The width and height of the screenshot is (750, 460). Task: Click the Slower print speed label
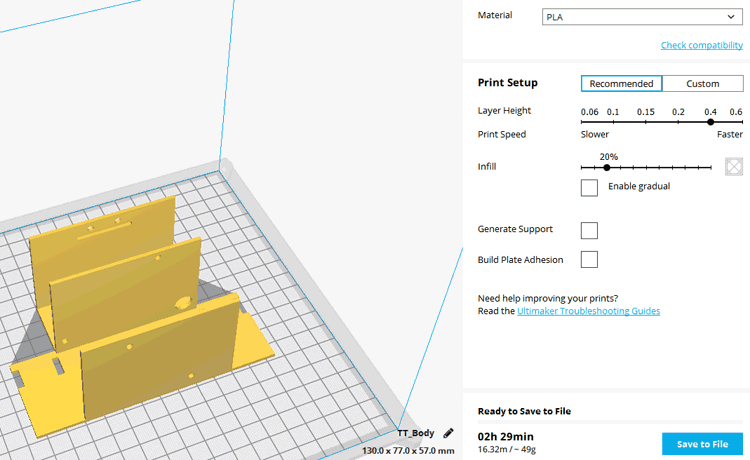[595, 134]
